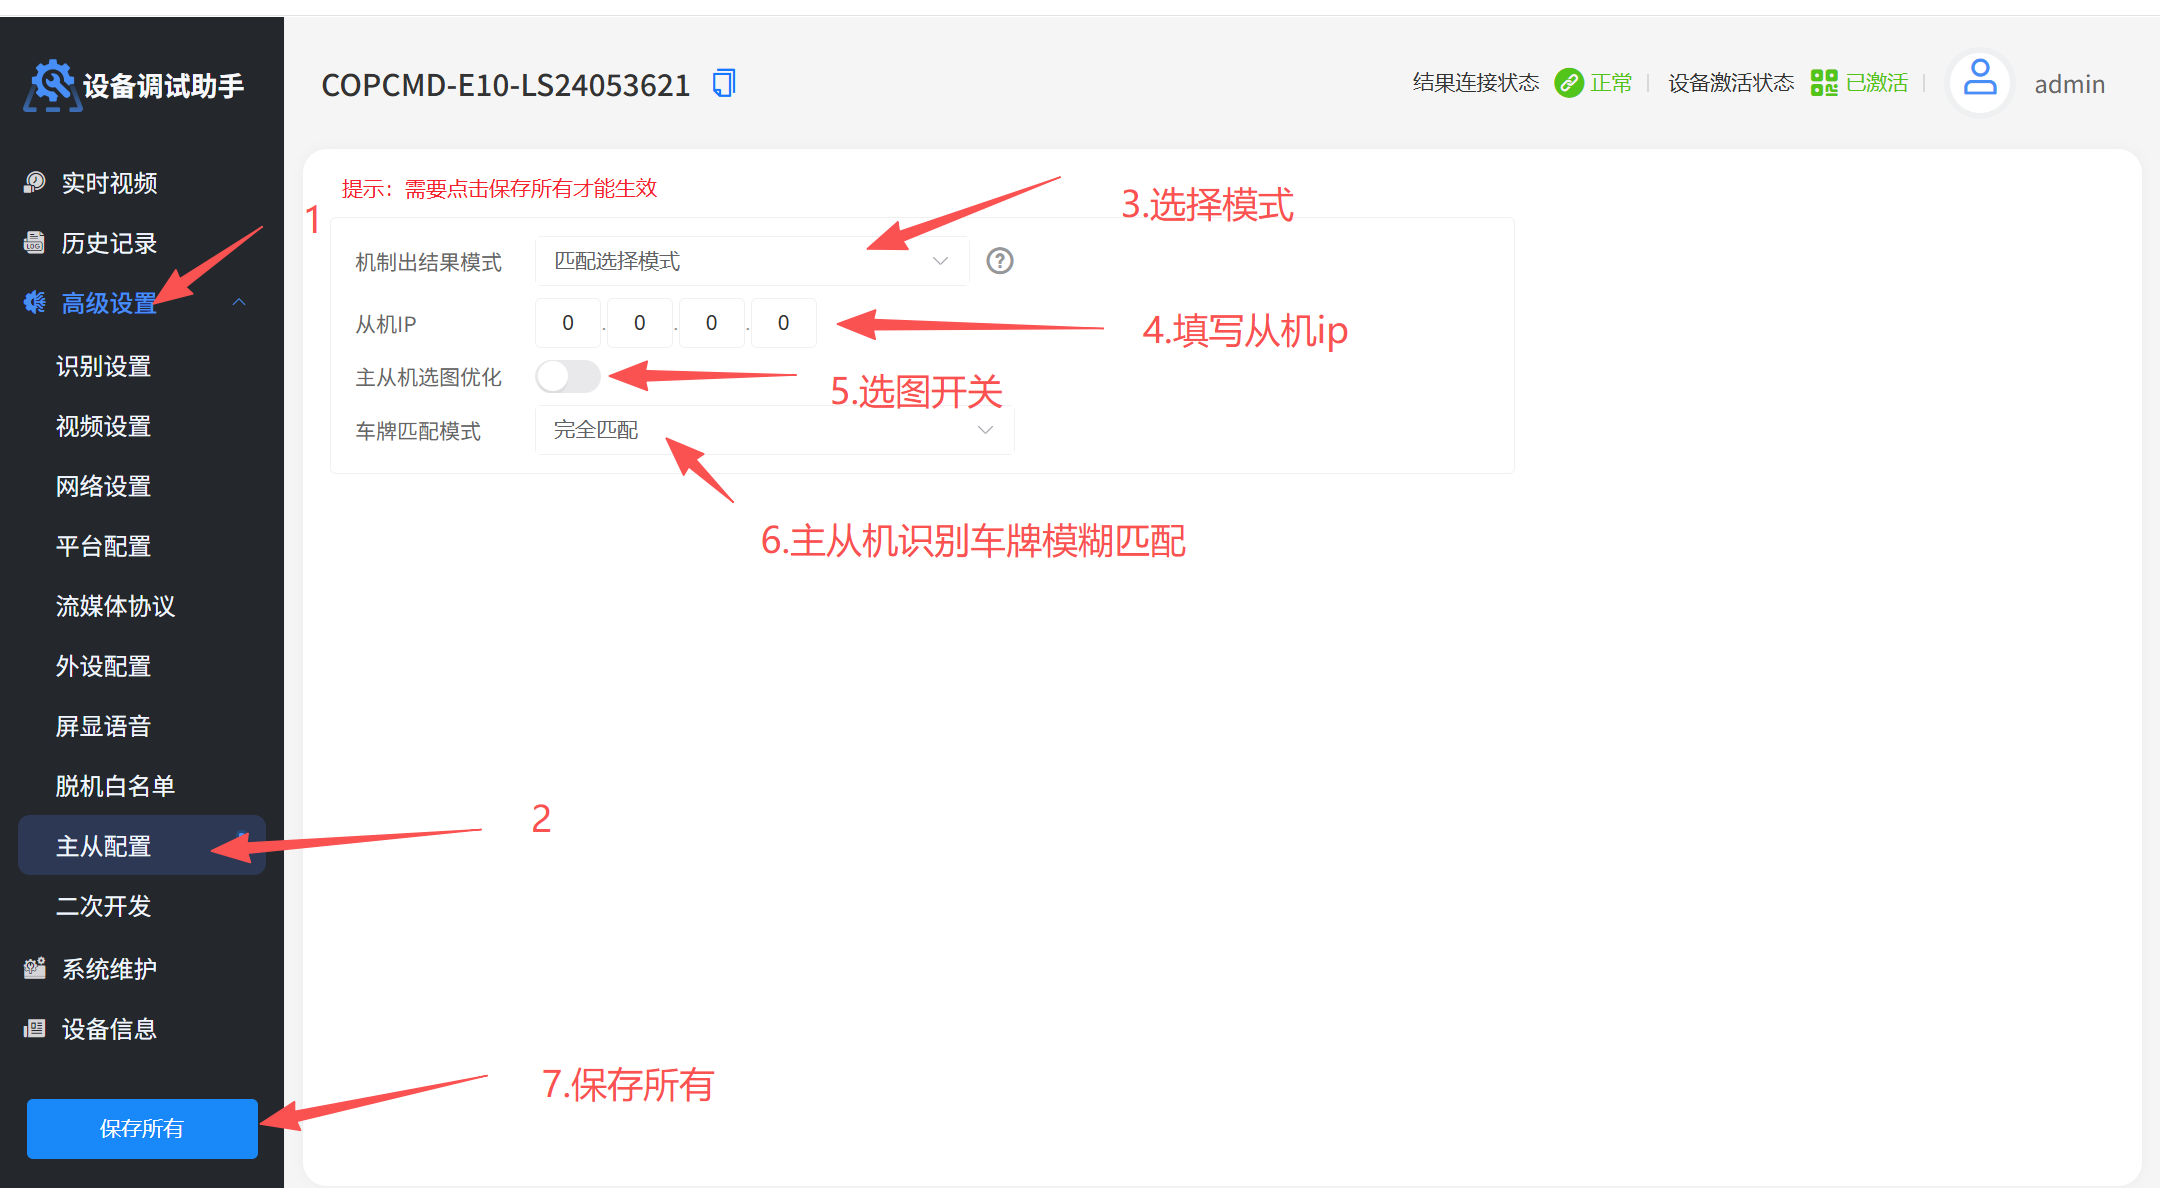Select the 系统维护 sidebar icon

(x=35, y=968)
